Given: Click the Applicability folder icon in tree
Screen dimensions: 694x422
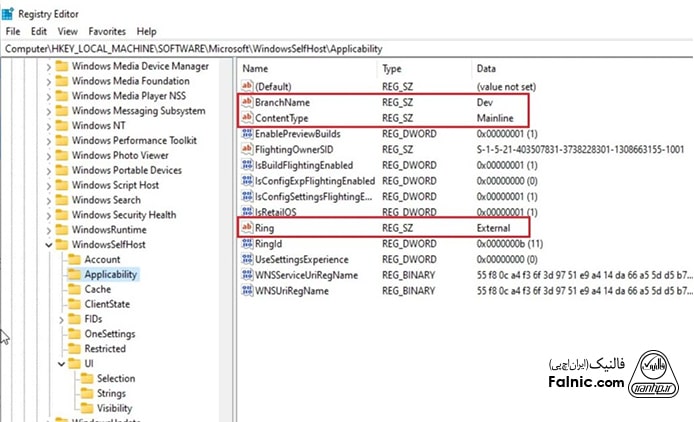Looking at the screenshot, I should 74,274.
